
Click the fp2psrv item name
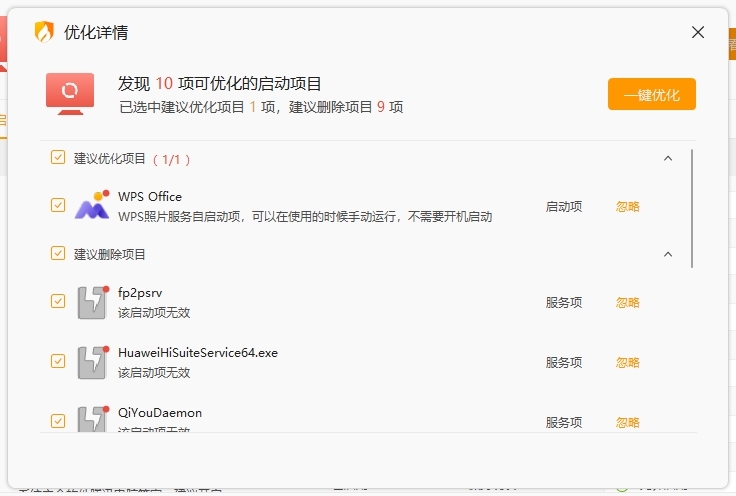pyautogui.click(x=140, y=293)
